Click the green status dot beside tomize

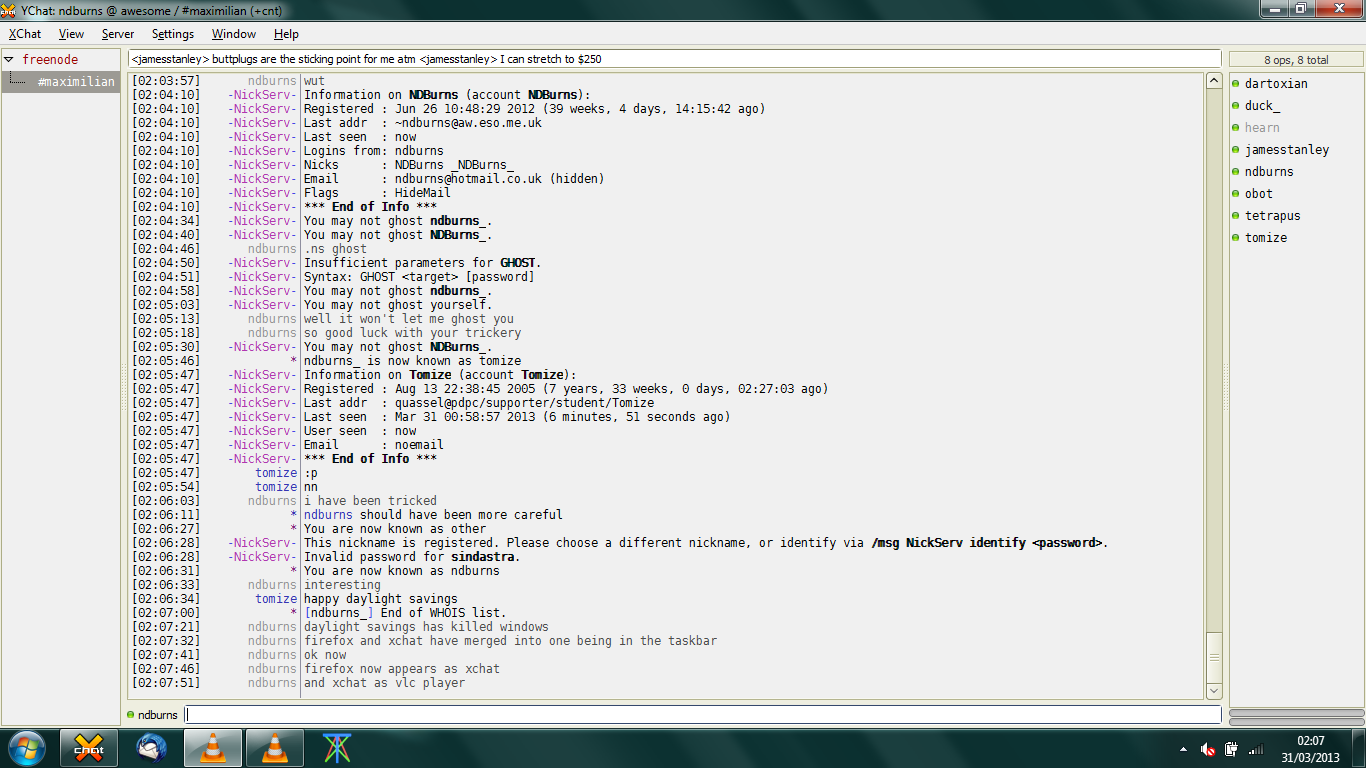[1236, 238]
